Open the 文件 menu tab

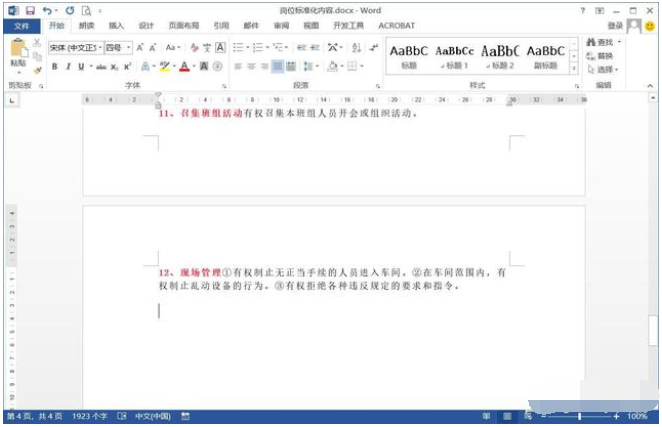21,26
